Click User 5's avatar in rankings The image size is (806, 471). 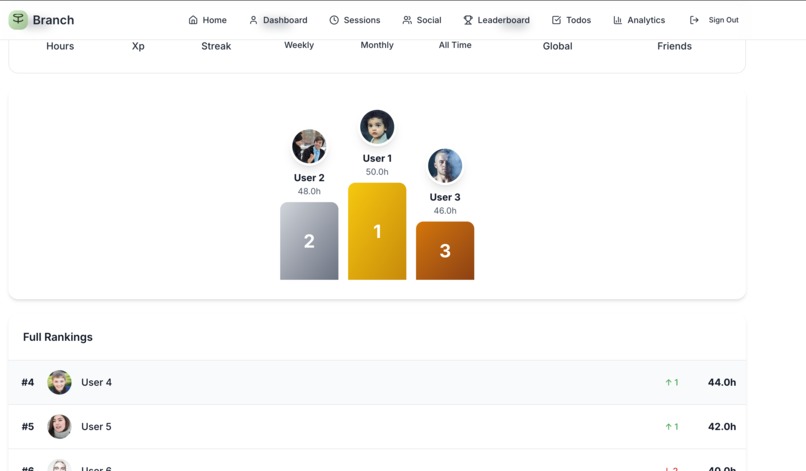pyautogui.click(x=60, y=427)
